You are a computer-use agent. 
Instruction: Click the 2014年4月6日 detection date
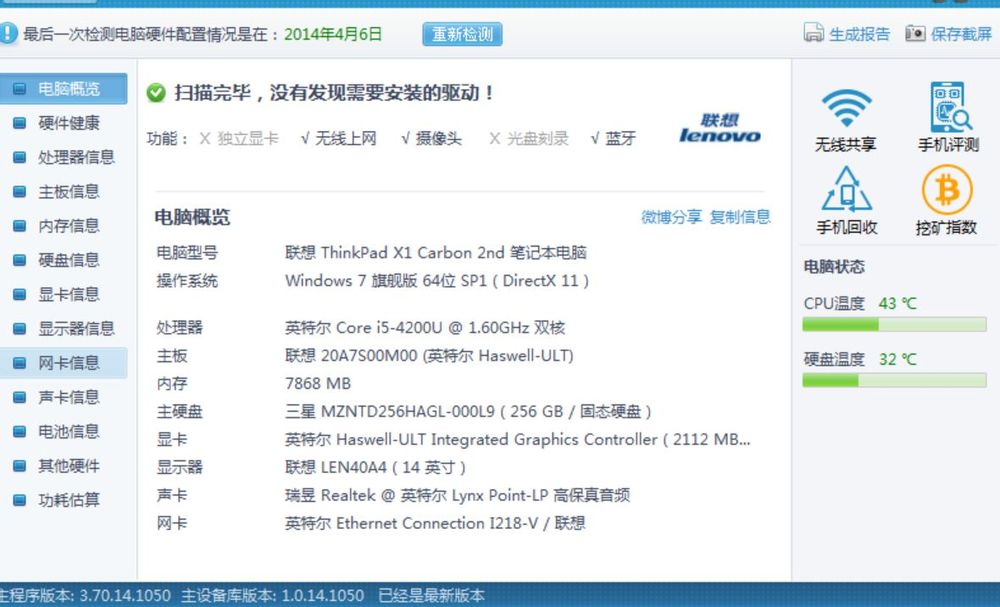coord(333,34)
